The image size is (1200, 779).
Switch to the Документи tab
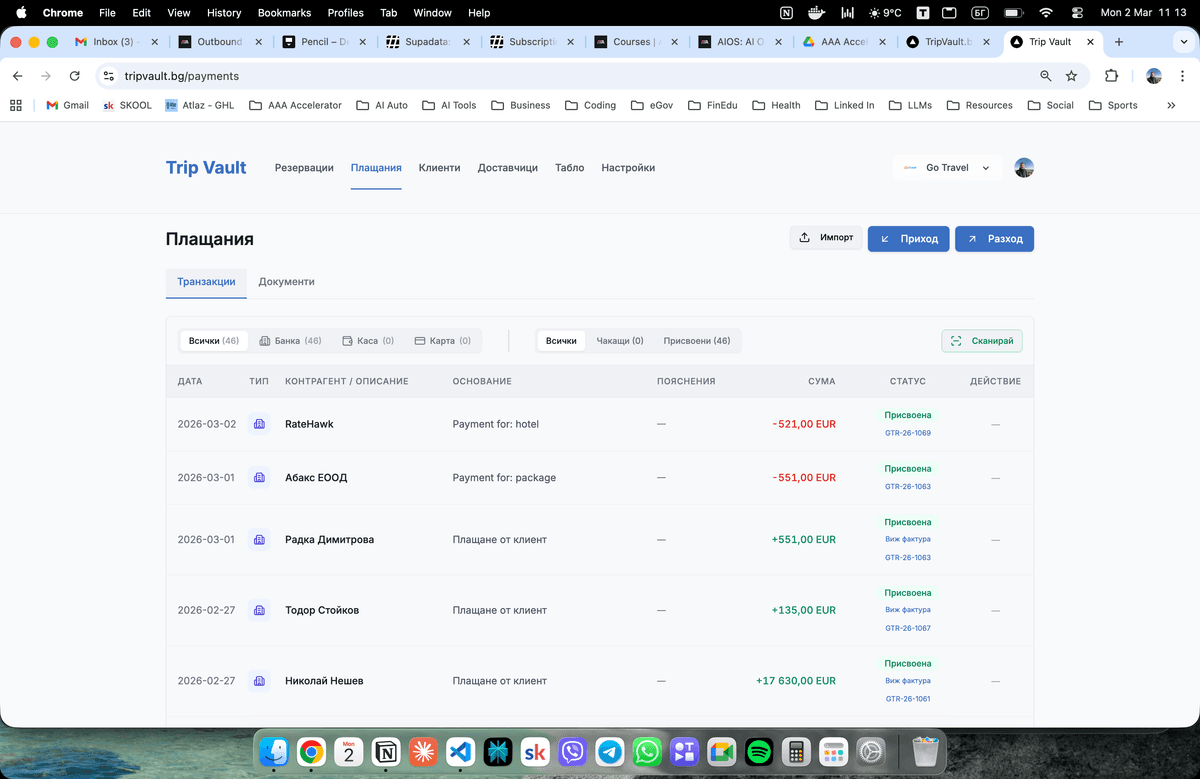click(286, 282)
